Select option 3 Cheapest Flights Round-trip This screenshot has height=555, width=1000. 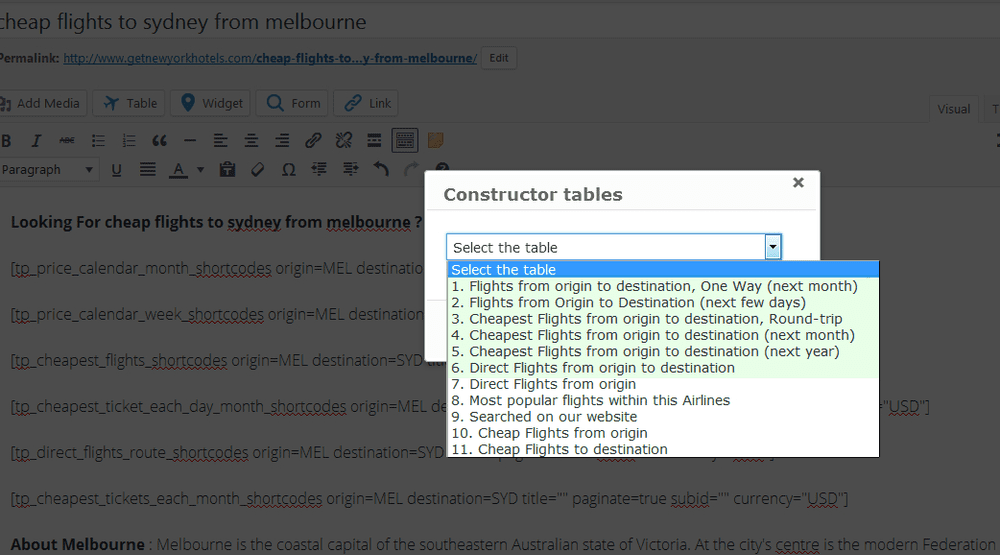(663, 319)
